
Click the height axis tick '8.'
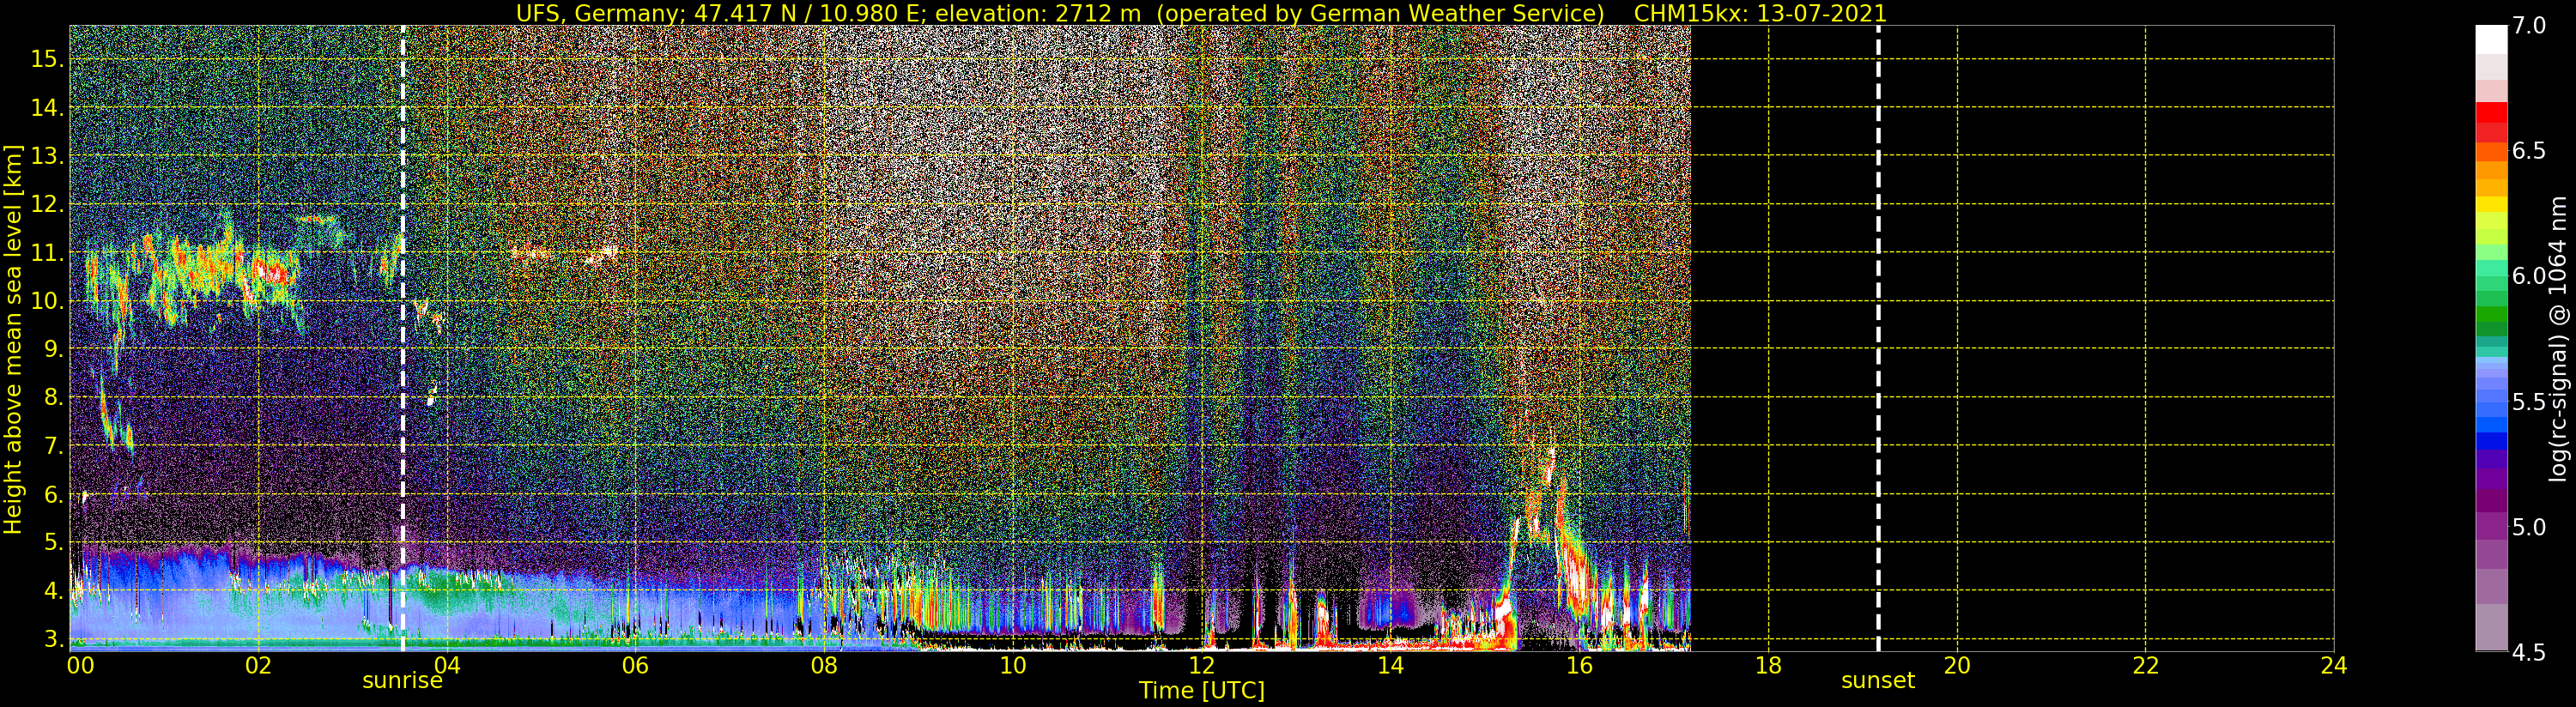point(53,397)
